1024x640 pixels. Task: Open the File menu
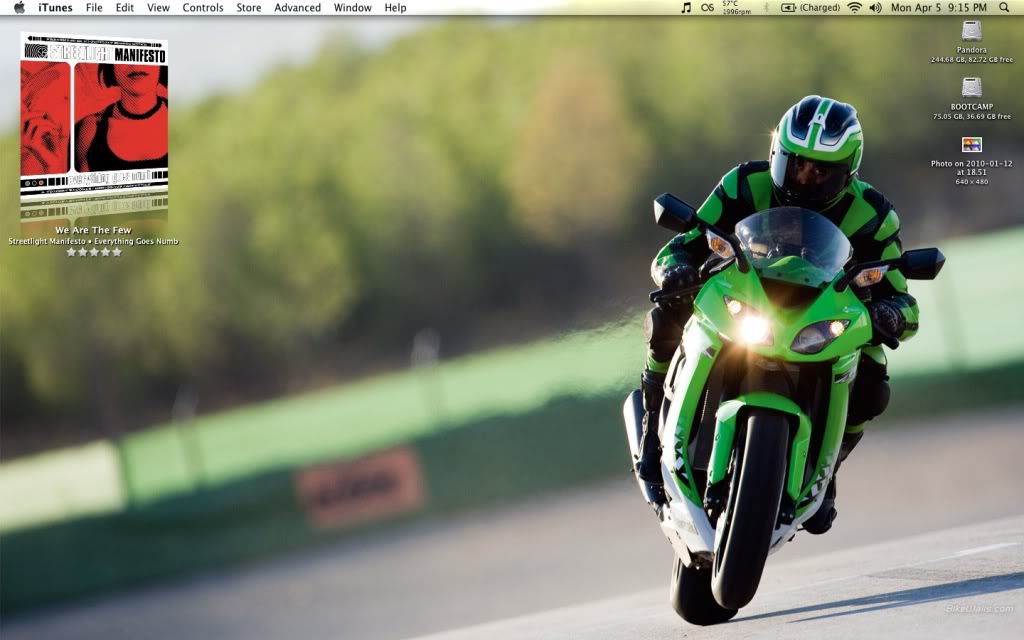(94, 8)
